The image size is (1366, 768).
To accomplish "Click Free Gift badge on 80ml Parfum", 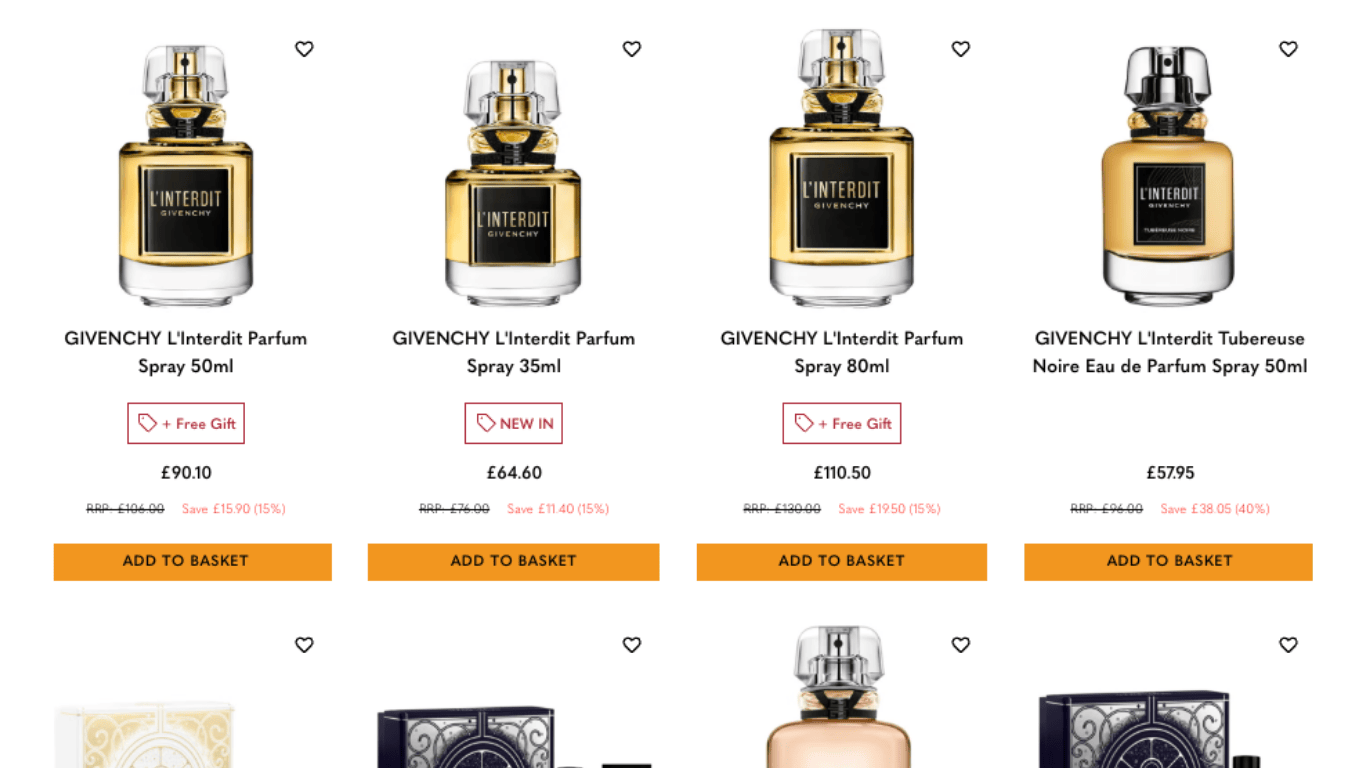I will pyautogui.click(x=842, y=423).
